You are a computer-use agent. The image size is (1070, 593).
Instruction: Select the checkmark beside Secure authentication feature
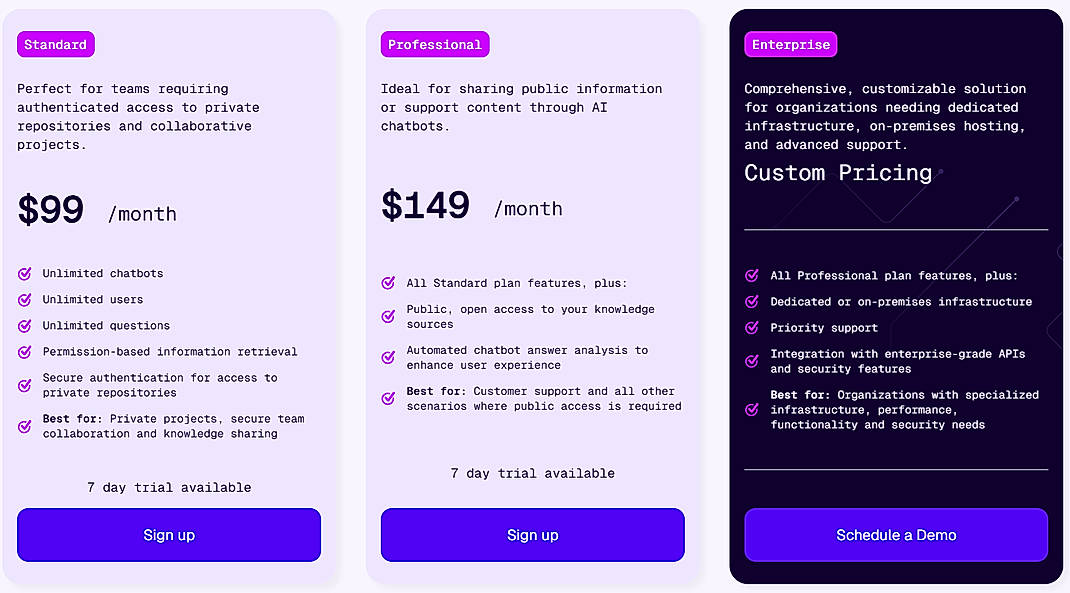(24, 384)
